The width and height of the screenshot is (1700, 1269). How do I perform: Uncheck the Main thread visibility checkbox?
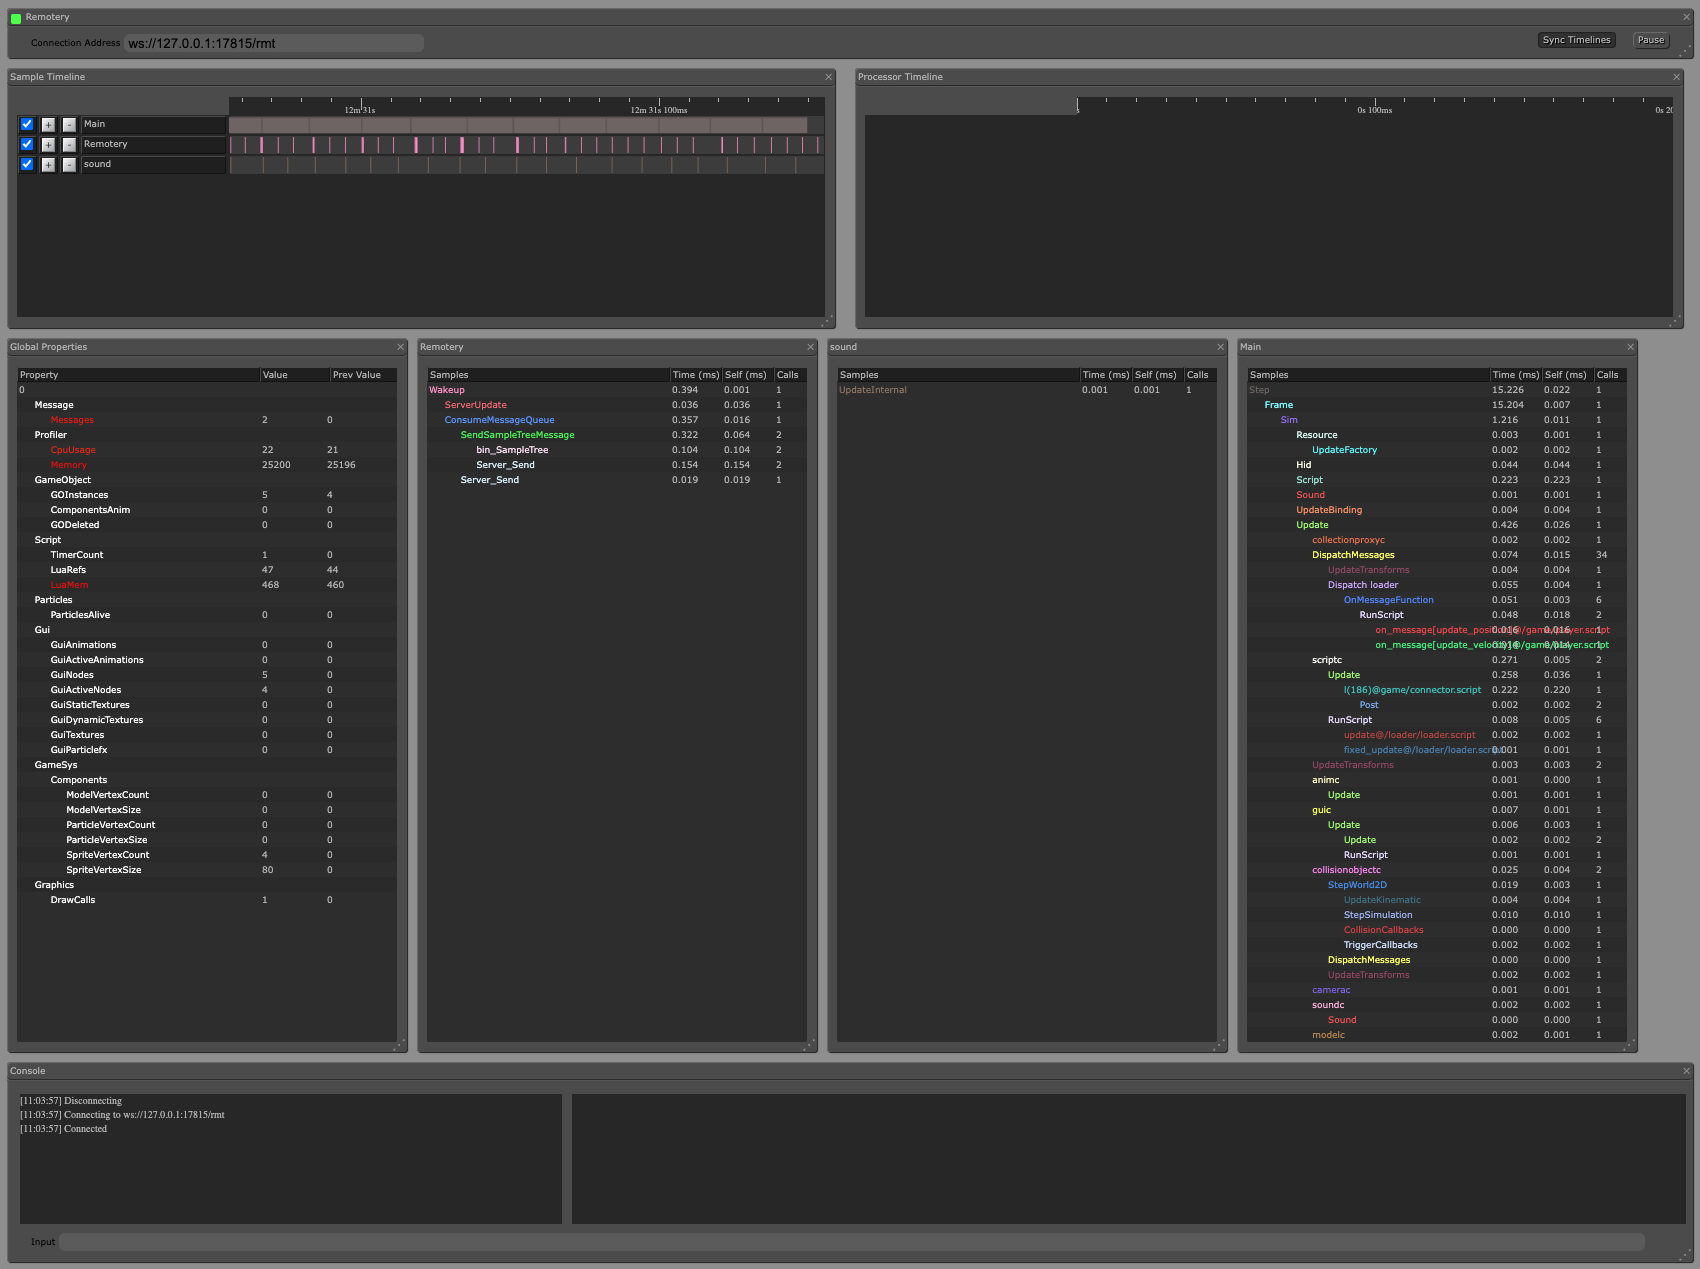[27, 124]
